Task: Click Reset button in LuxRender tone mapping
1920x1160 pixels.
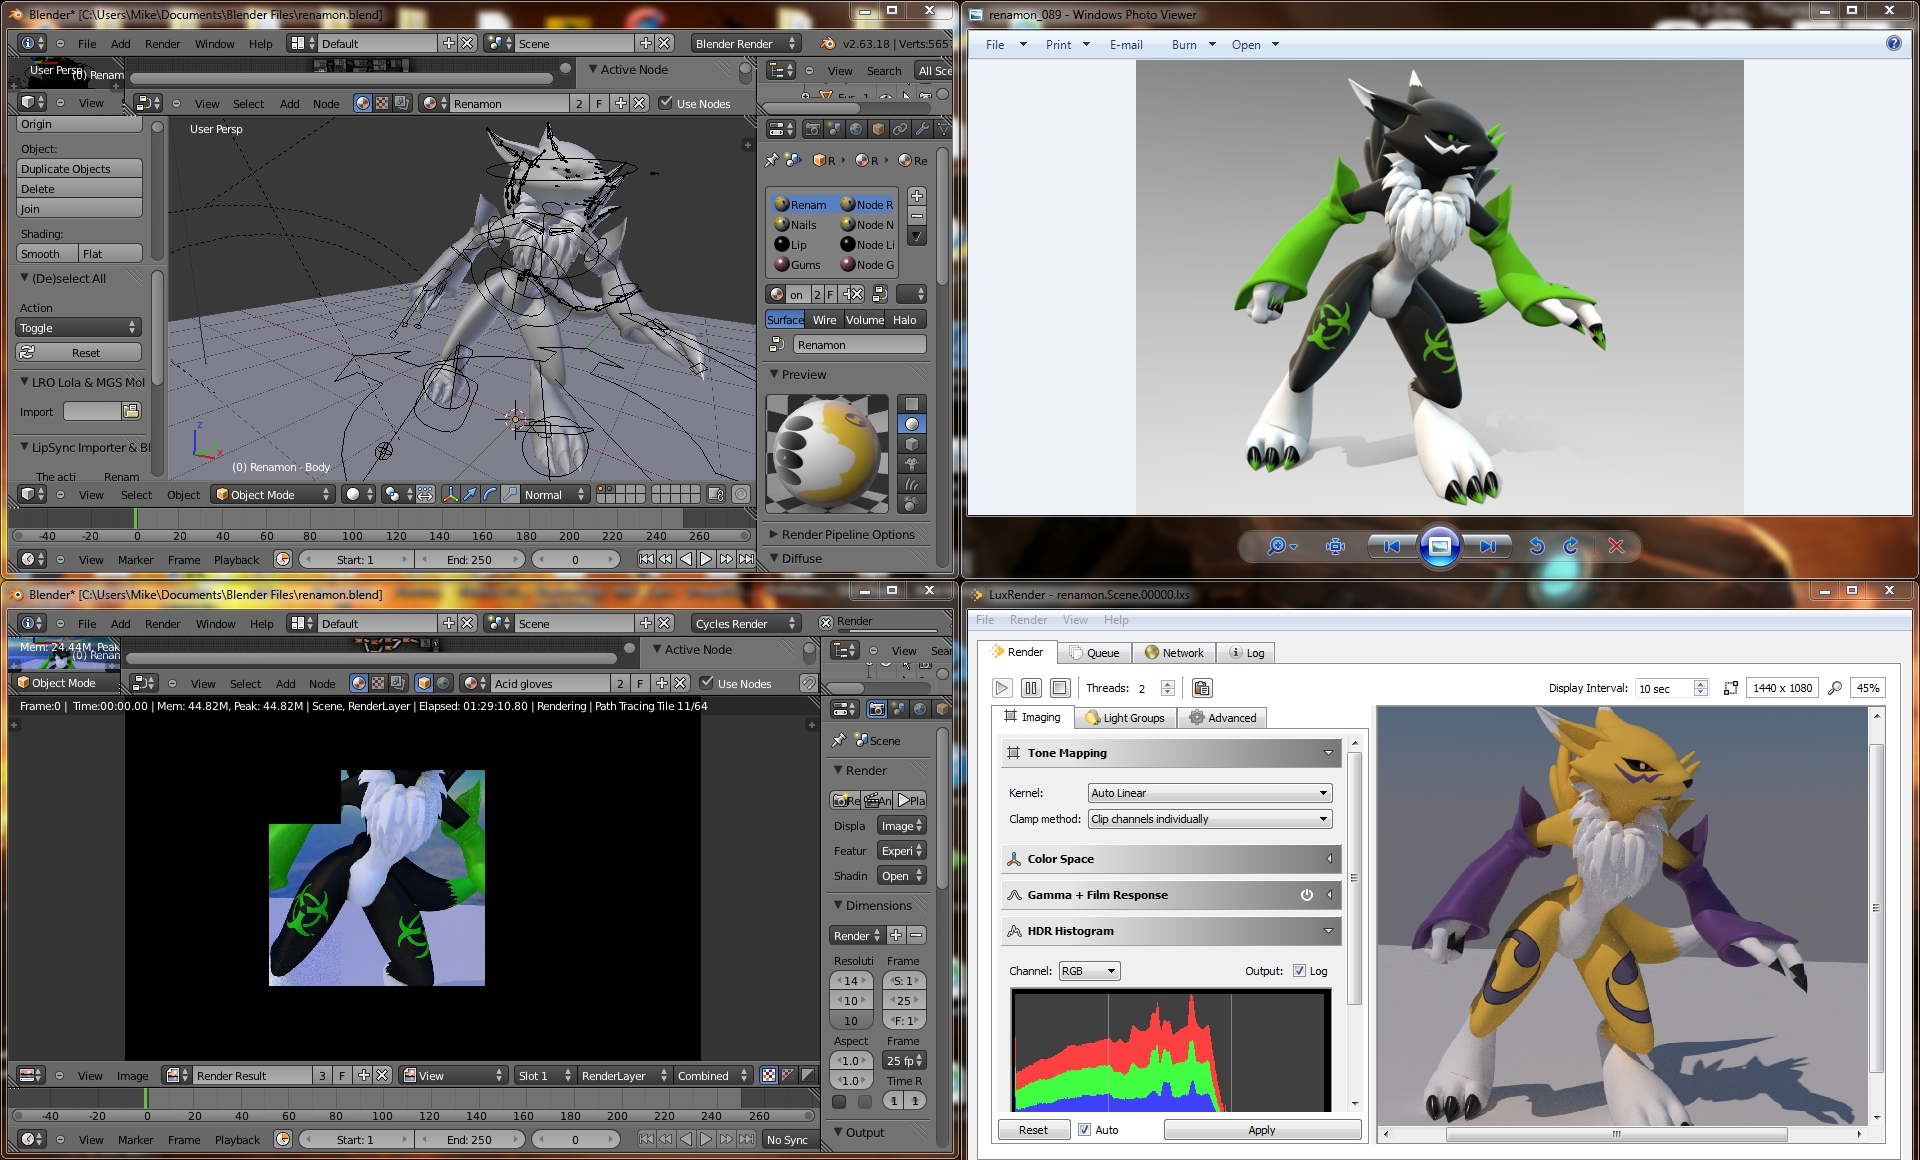Action: point(1033,1130)
